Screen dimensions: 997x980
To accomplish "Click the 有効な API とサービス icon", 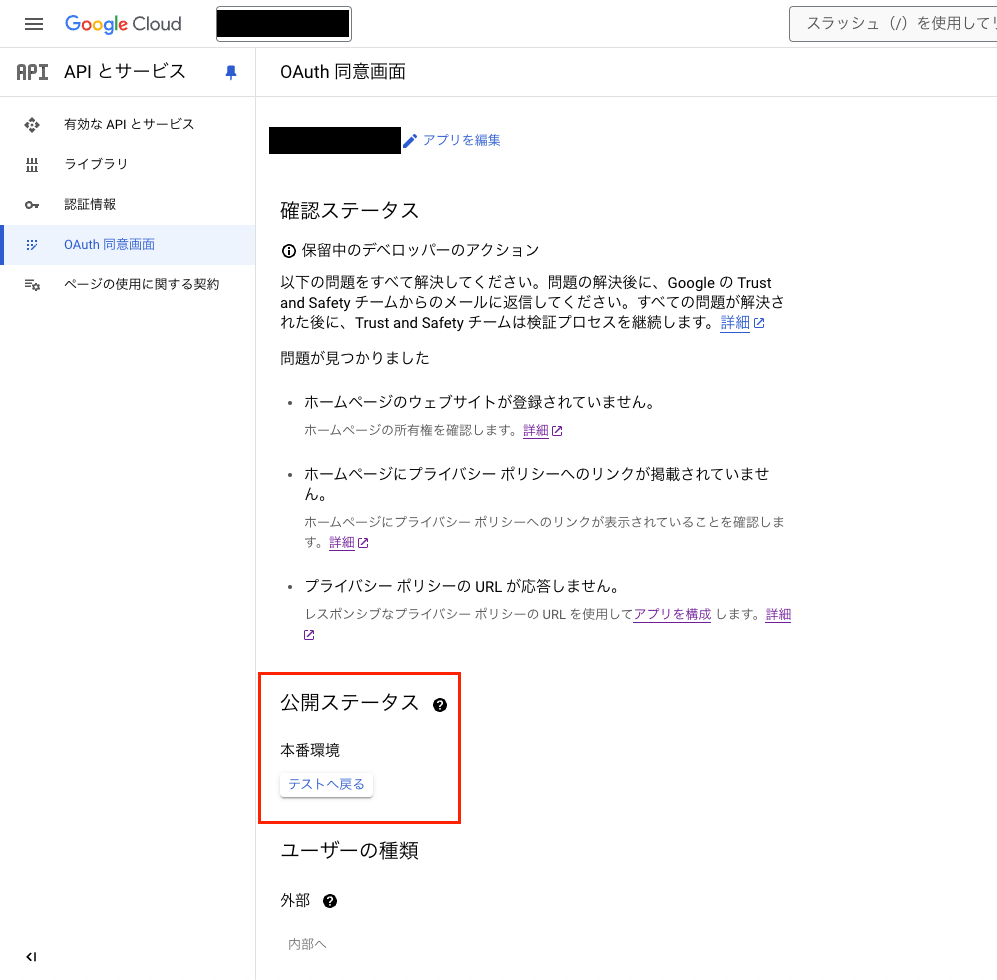I will tap(32, 125).
